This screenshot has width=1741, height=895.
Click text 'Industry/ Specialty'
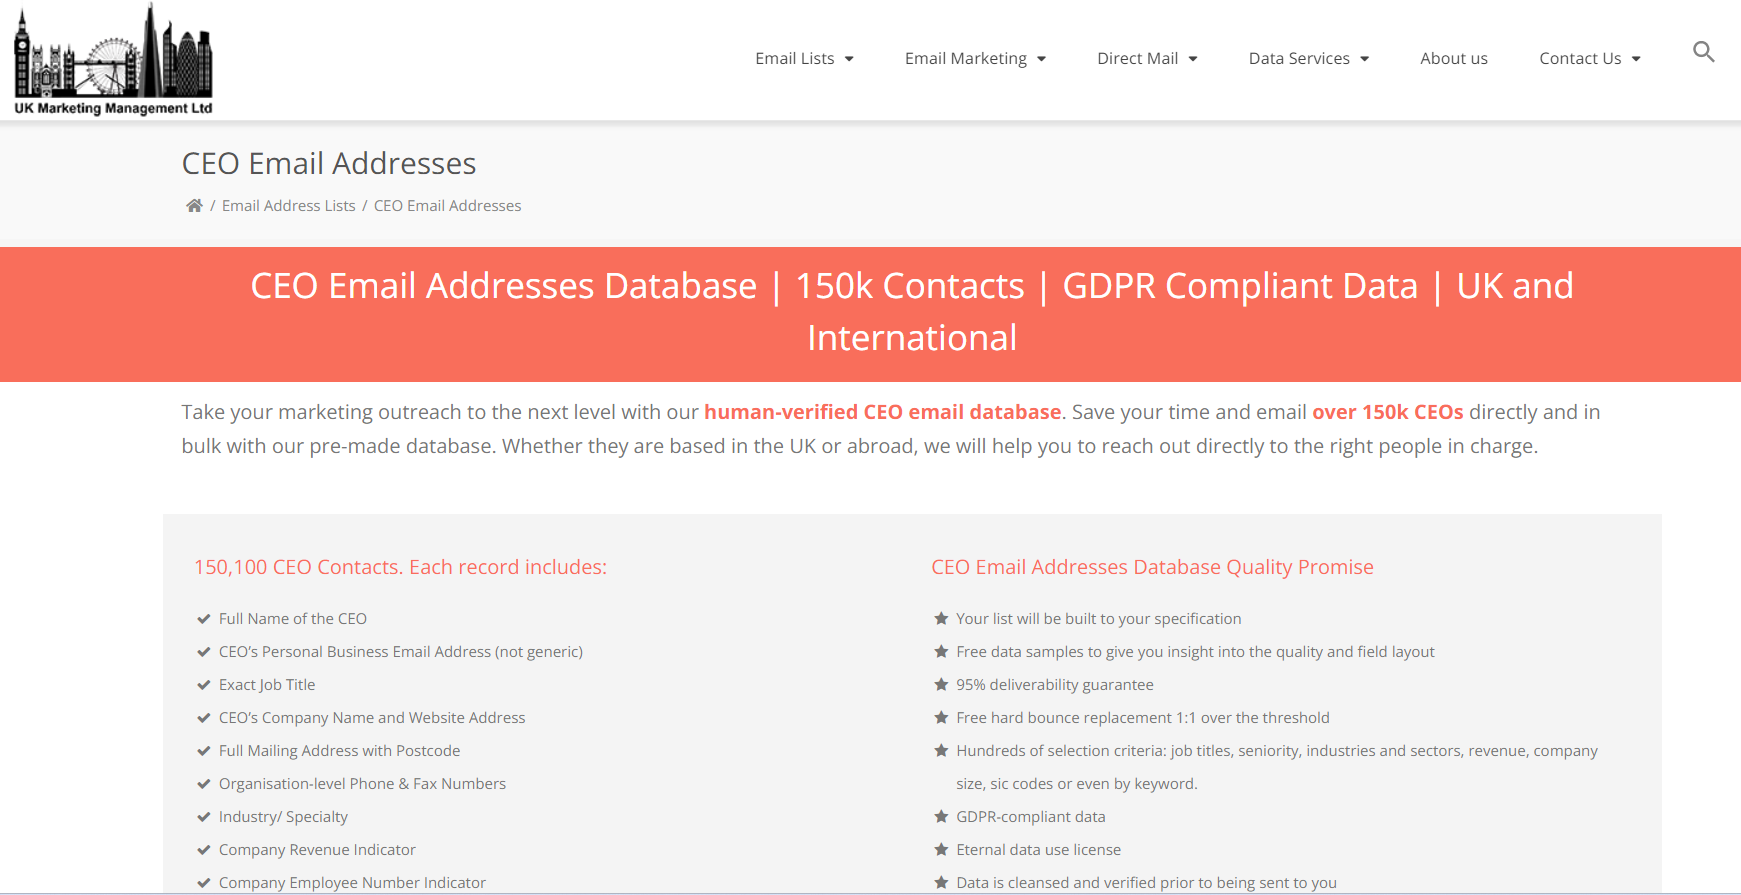point(283,817)
